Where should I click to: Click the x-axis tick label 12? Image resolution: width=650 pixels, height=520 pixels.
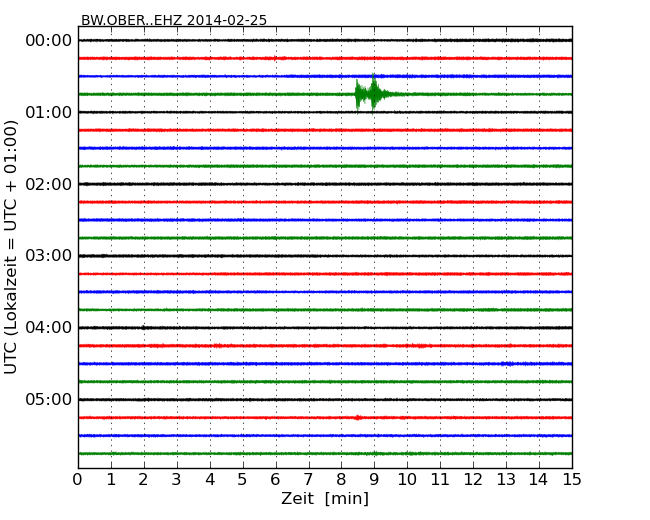(473, 480)
